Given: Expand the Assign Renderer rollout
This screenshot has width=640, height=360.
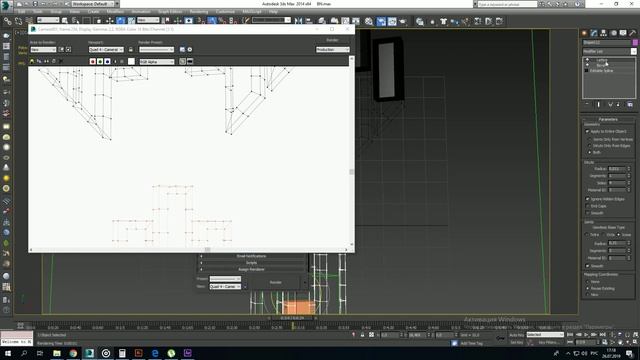Looking at the screenshot, I should [x=251, y=269].
